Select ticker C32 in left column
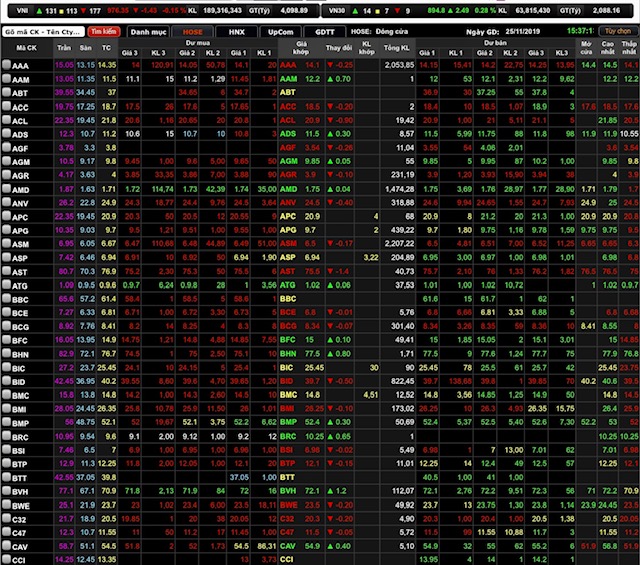The image size is (640, 565). point(19,520)
